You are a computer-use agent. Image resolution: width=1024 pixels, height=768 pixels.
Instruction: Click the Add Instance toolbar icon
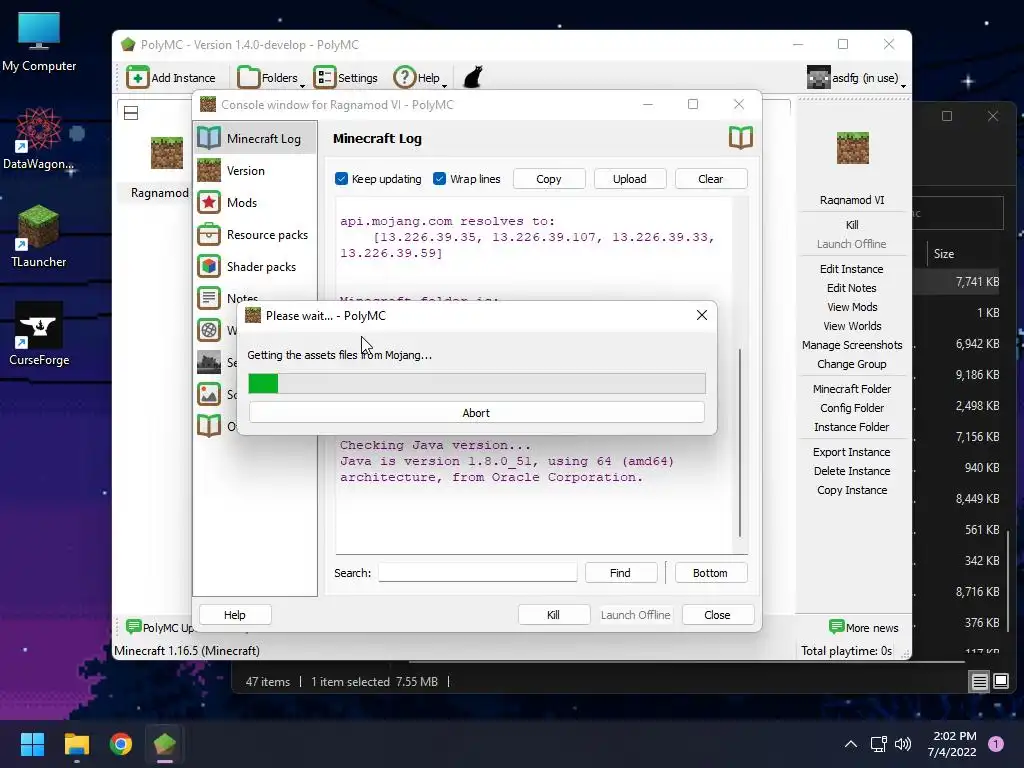(137, 78)
